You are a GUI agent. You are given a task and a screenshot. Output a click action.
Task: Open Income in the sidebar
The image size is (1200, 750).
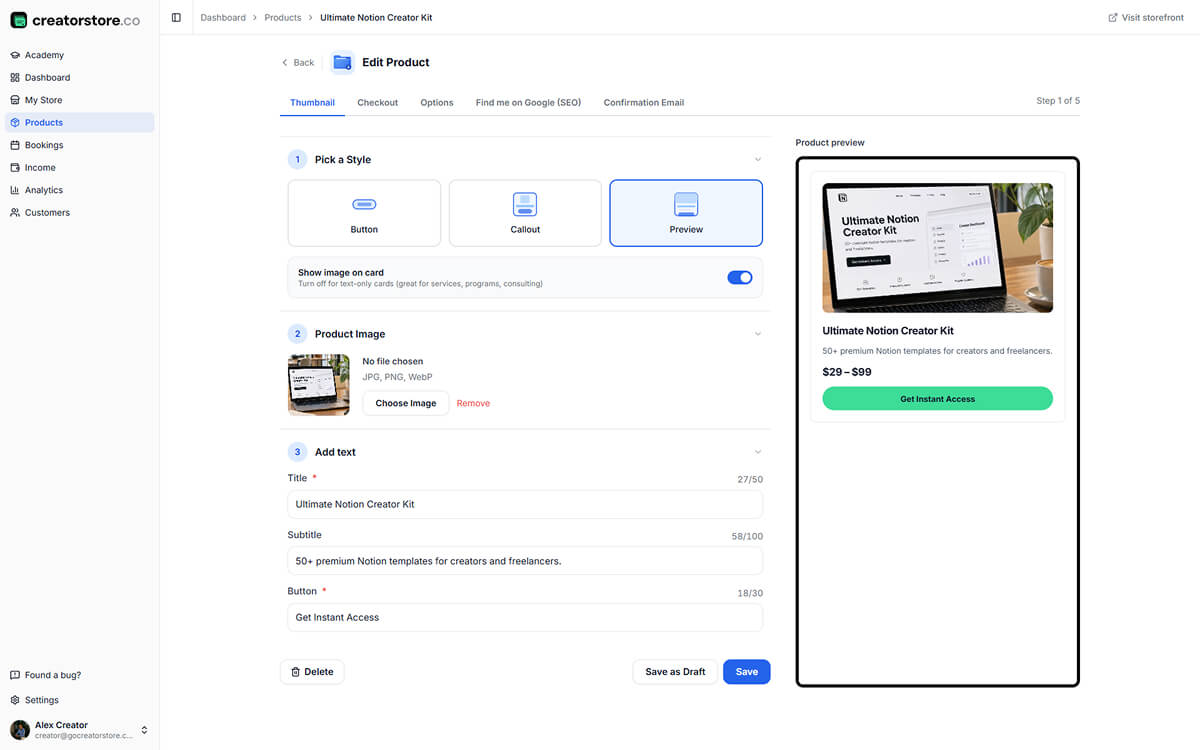(x=80, y=167)
